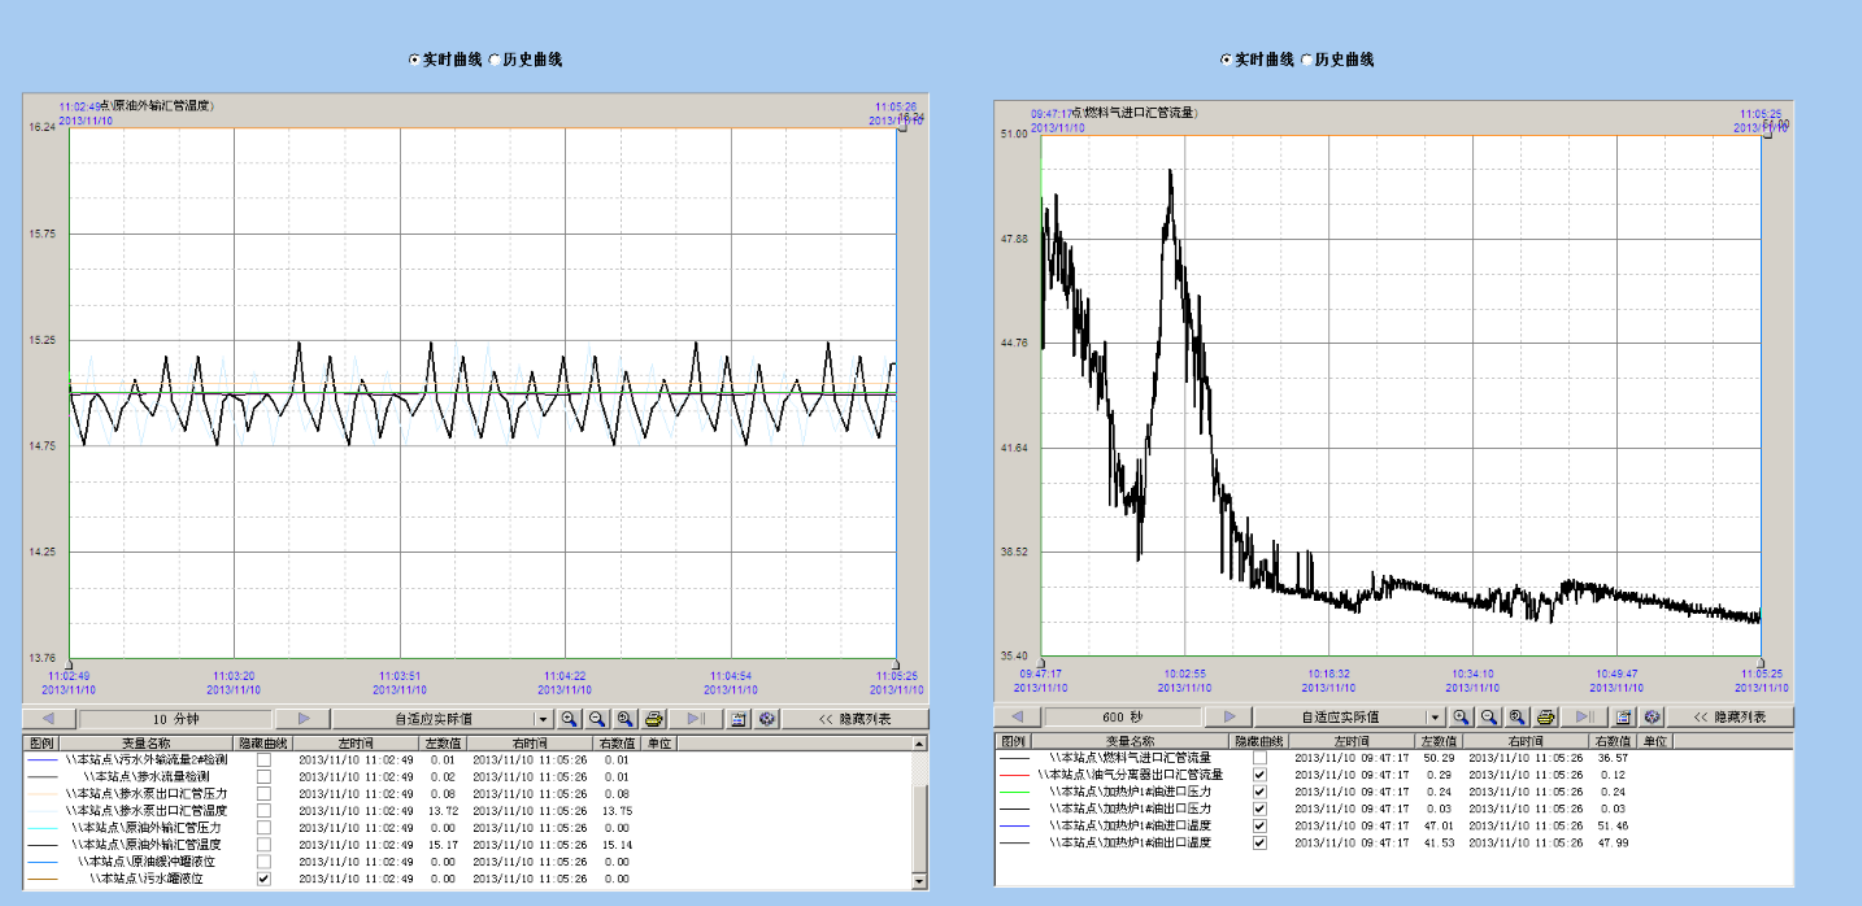This screenshot has width=1862, height=906.
Task: Click 变量名称 column header in right list
Action: point(1130,741)
